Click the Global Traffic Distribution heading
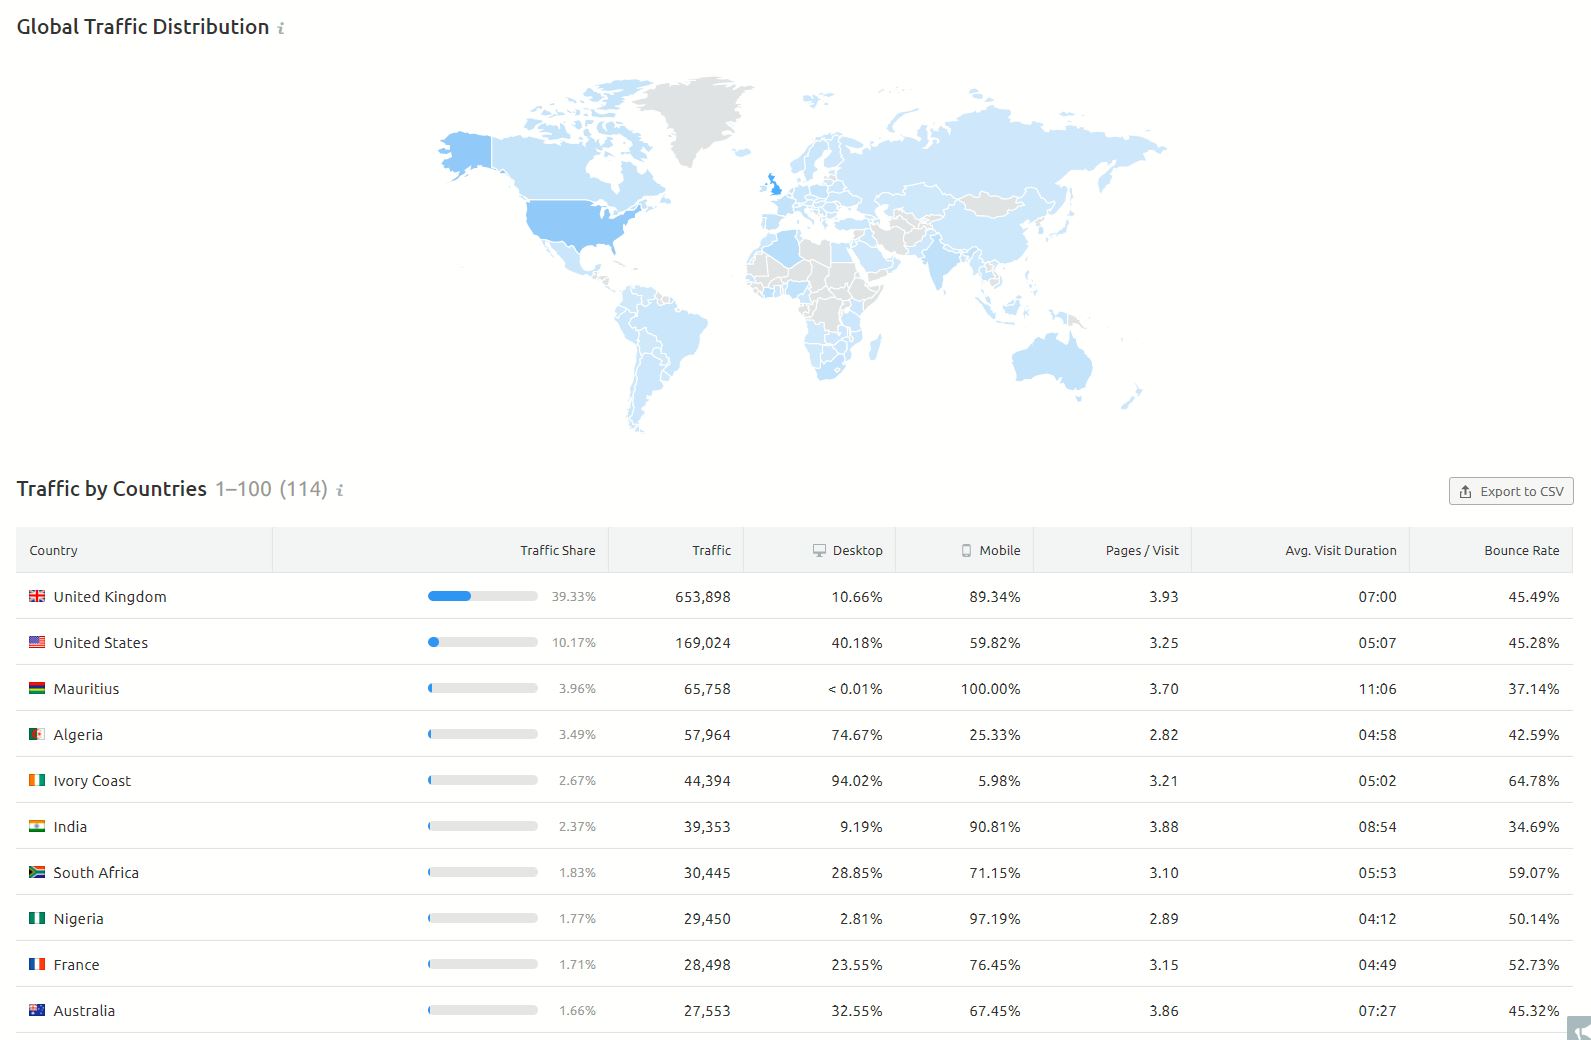The height and width of the screenshot is (1040, 1591). point(143,27)
